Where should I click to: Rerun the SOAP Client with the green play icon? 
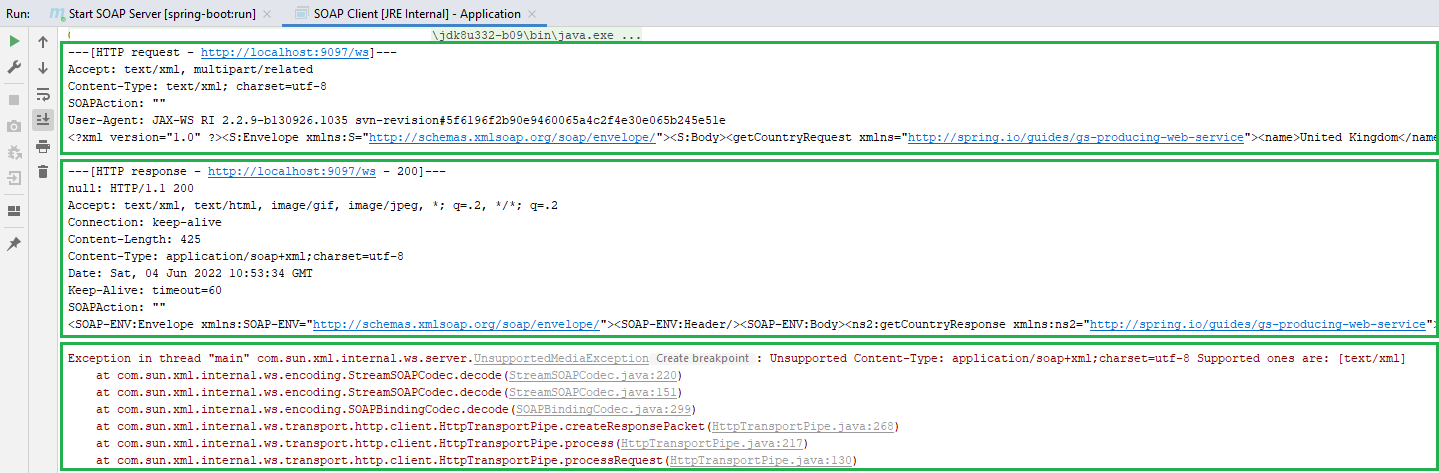(14, 42)
